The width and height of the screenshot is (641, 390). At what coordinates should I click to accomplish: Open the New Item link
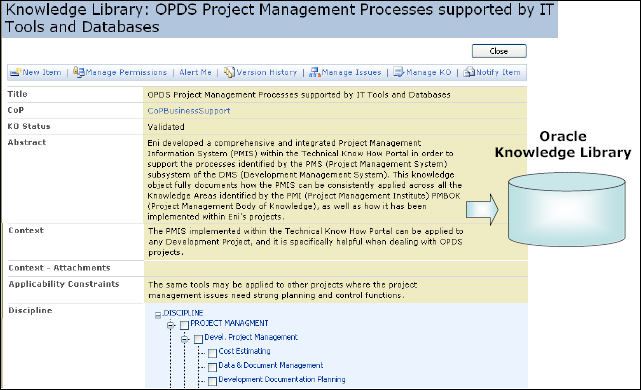(42, 72)
